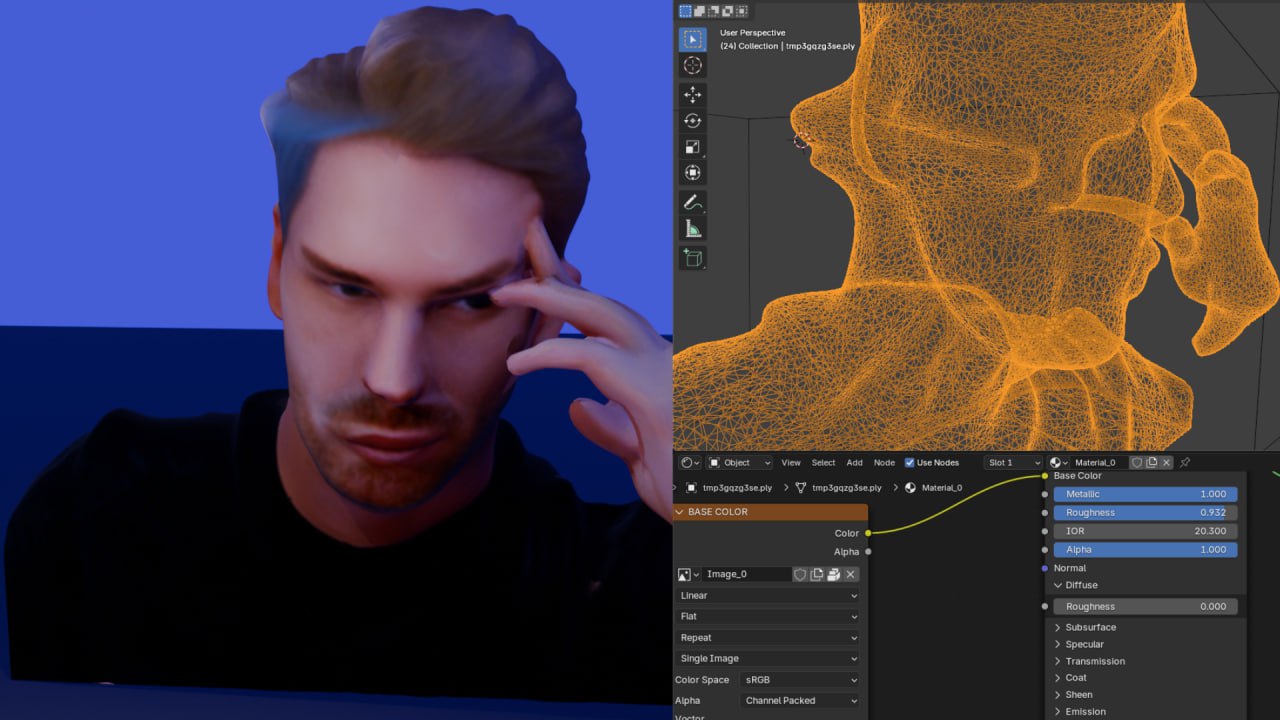Set selection mode to intersect
This screenshot has height=720, width=1280.
742,11
